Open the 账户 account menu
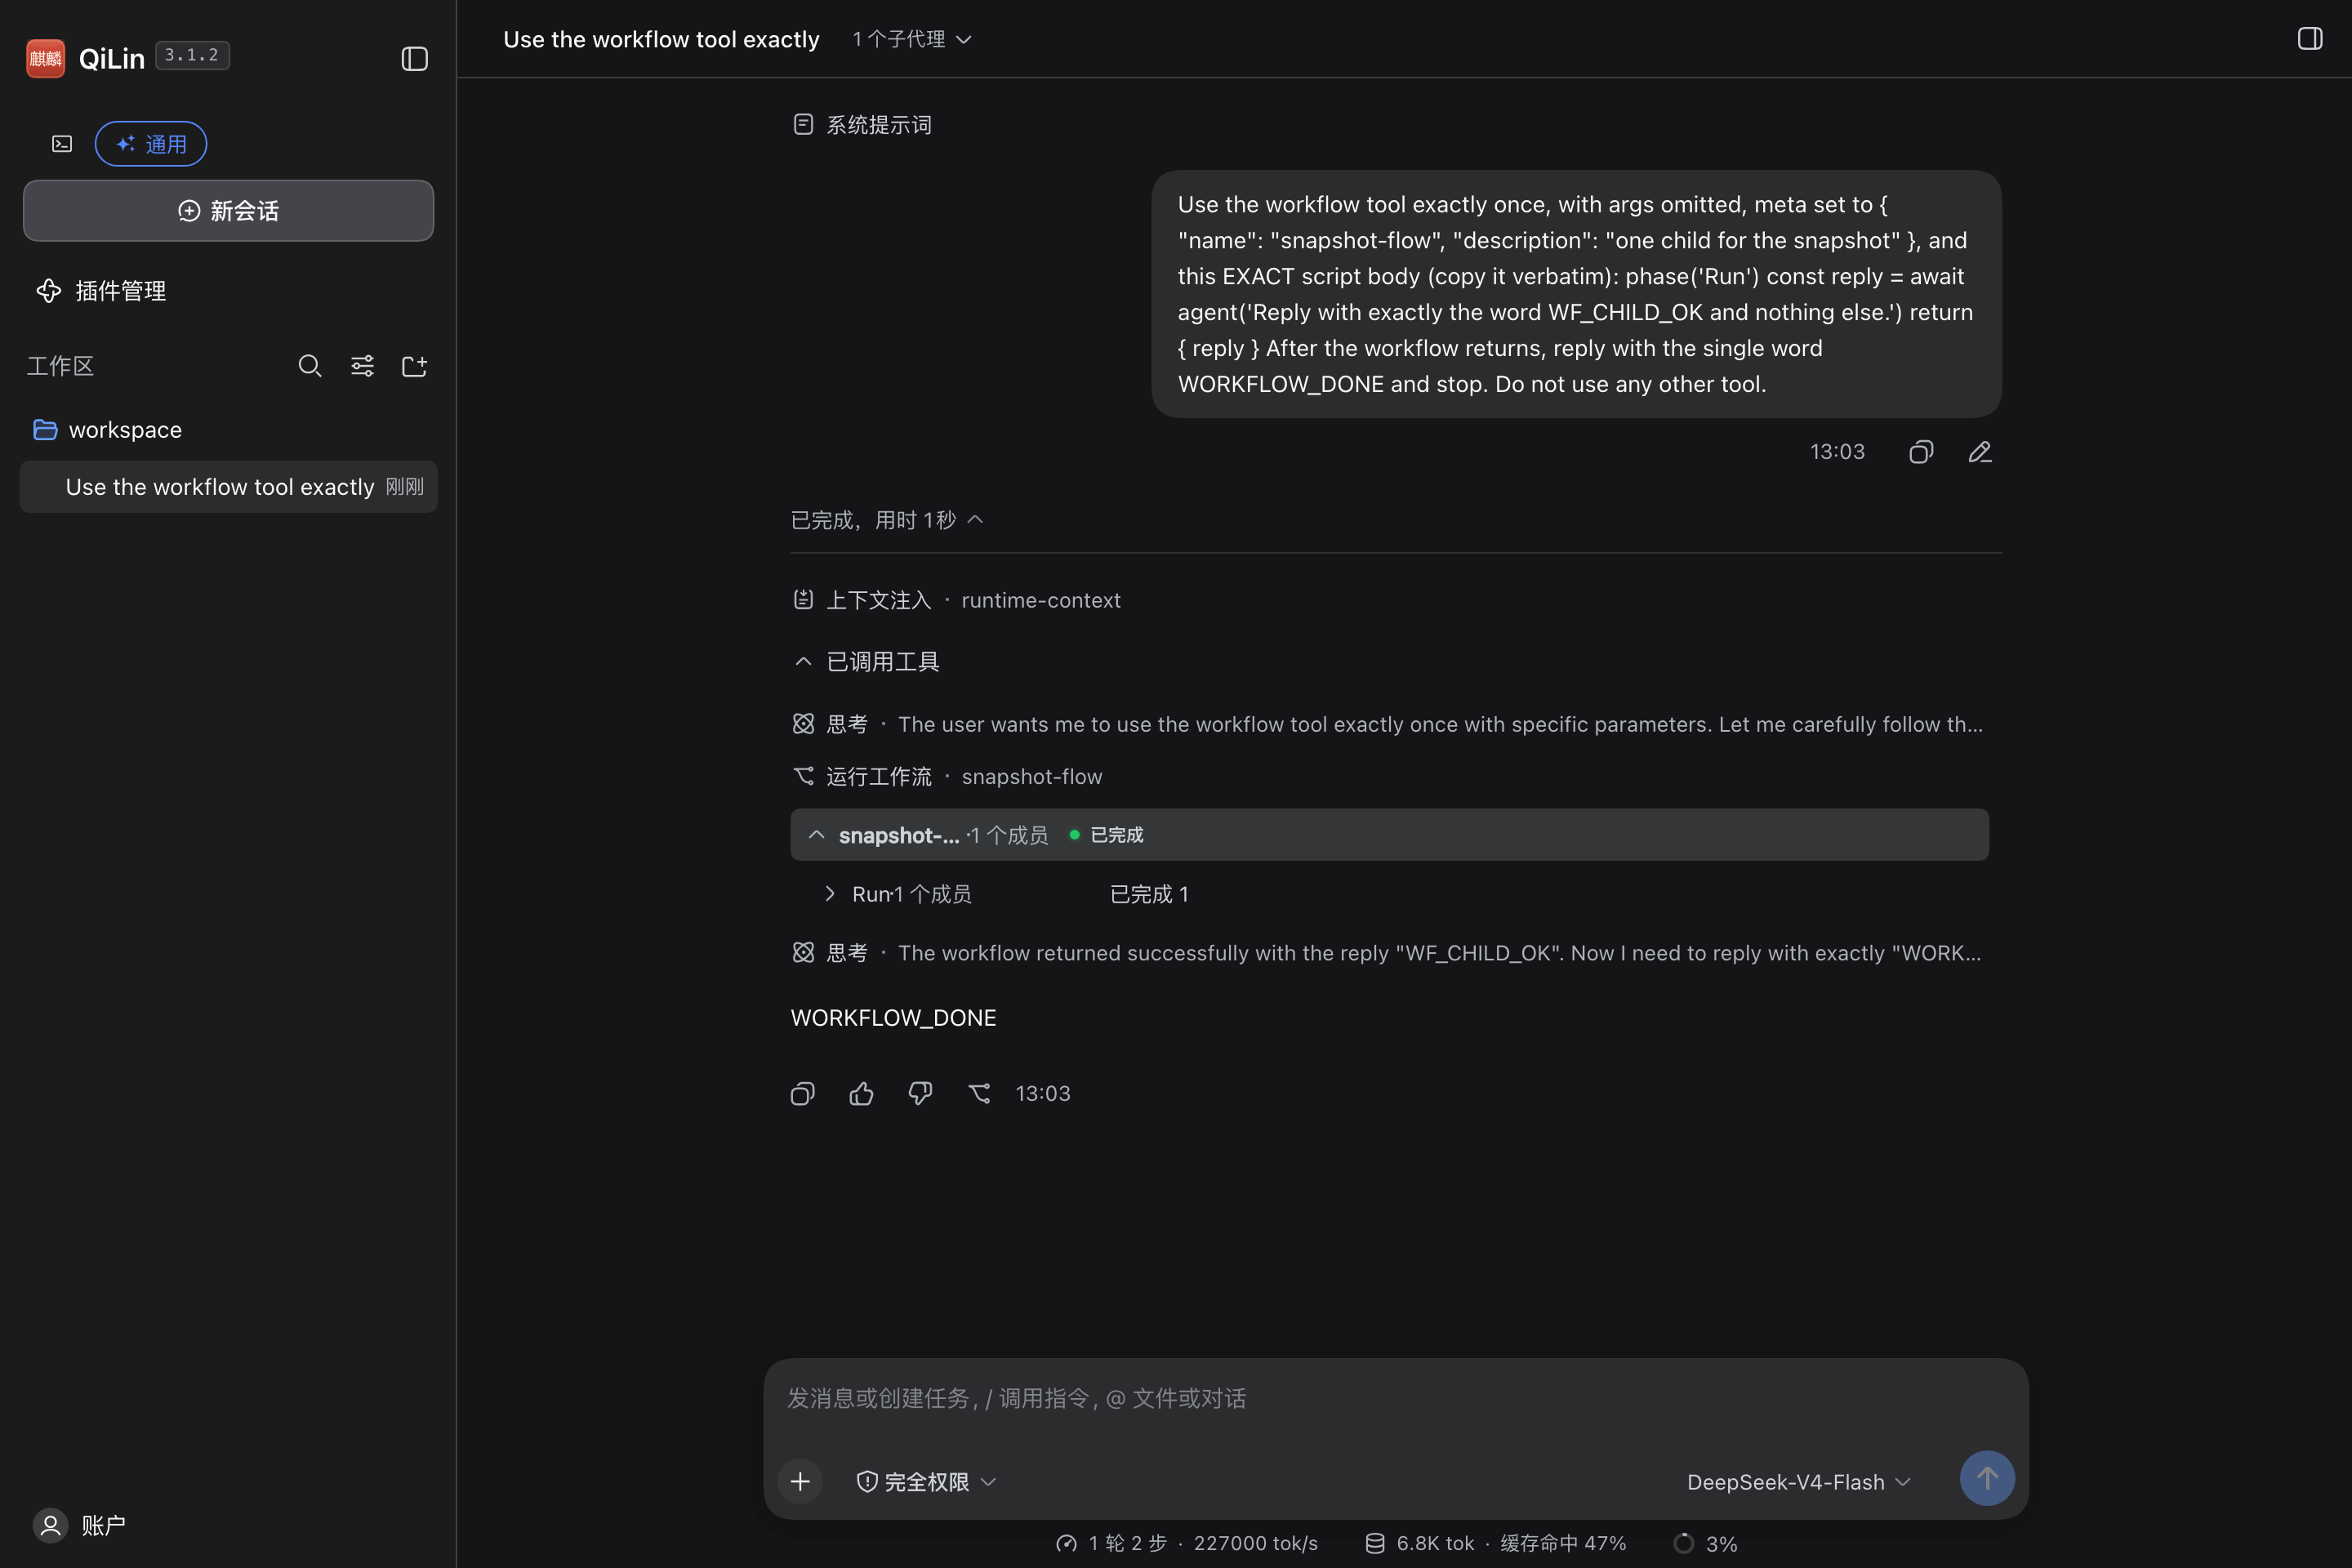The height and width of the screenshot is (1568, 2352). [x=80, y=1525]
